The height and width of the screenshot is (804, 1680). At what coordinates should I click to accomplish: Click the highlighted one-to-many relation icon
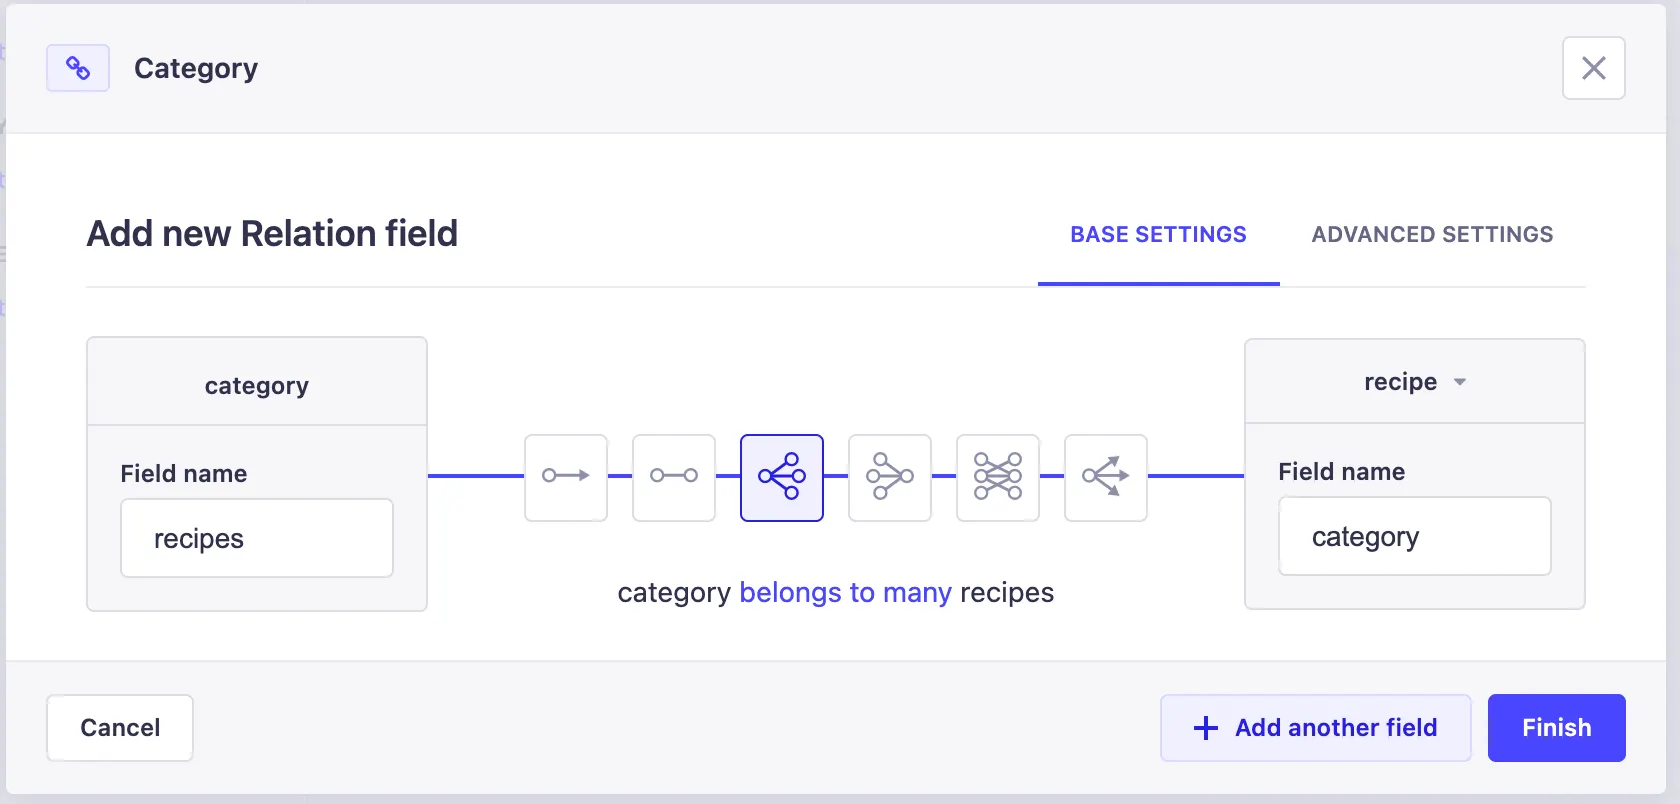click(782, 477)
